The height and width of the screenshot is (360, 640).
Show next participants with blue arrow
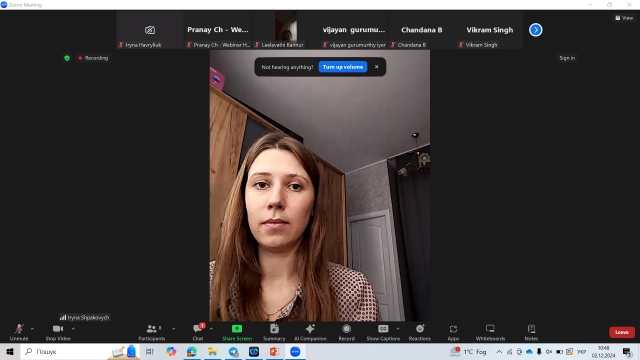click(536, 30)
